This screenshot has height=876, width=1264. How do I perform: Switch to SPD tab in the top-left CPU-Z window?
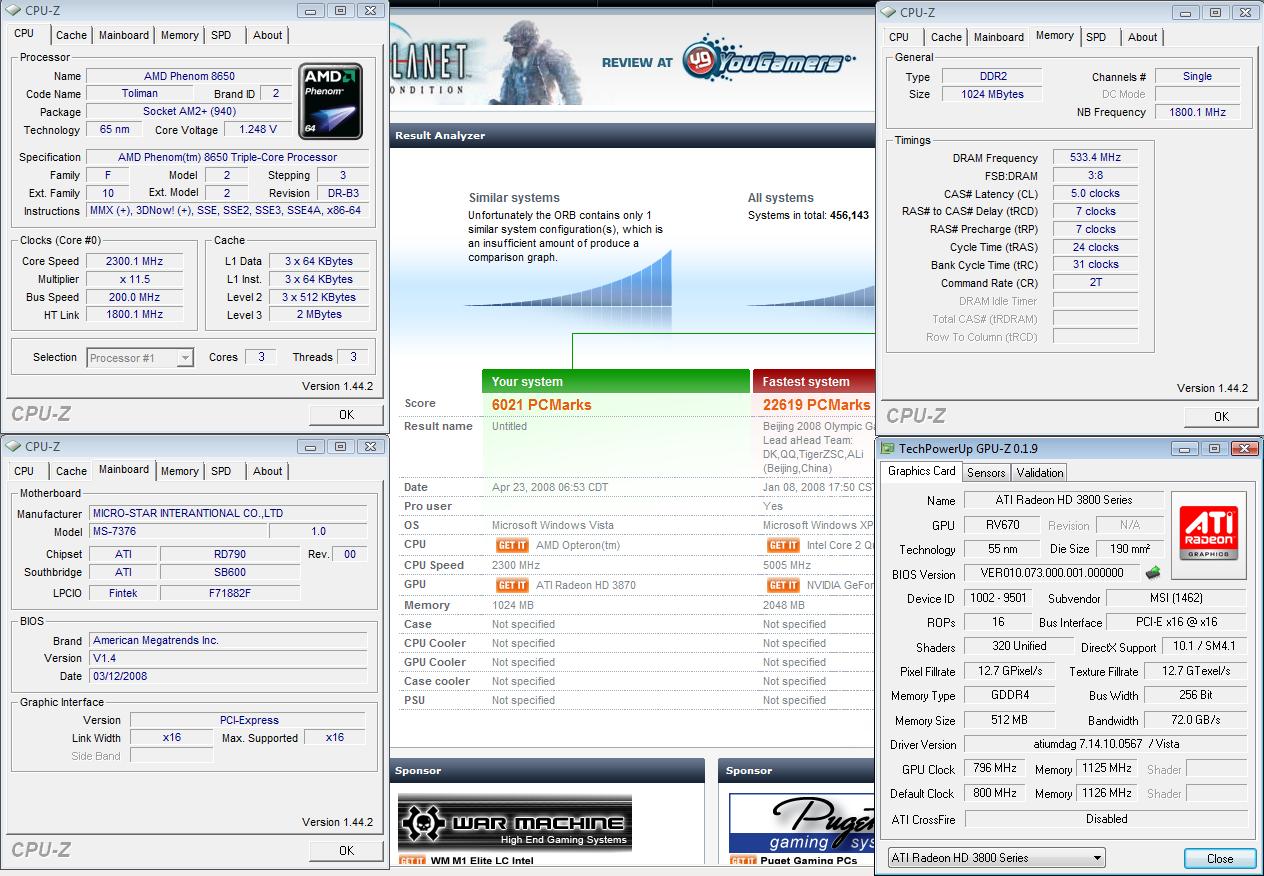pyautogui.click(x=222, y=35)
